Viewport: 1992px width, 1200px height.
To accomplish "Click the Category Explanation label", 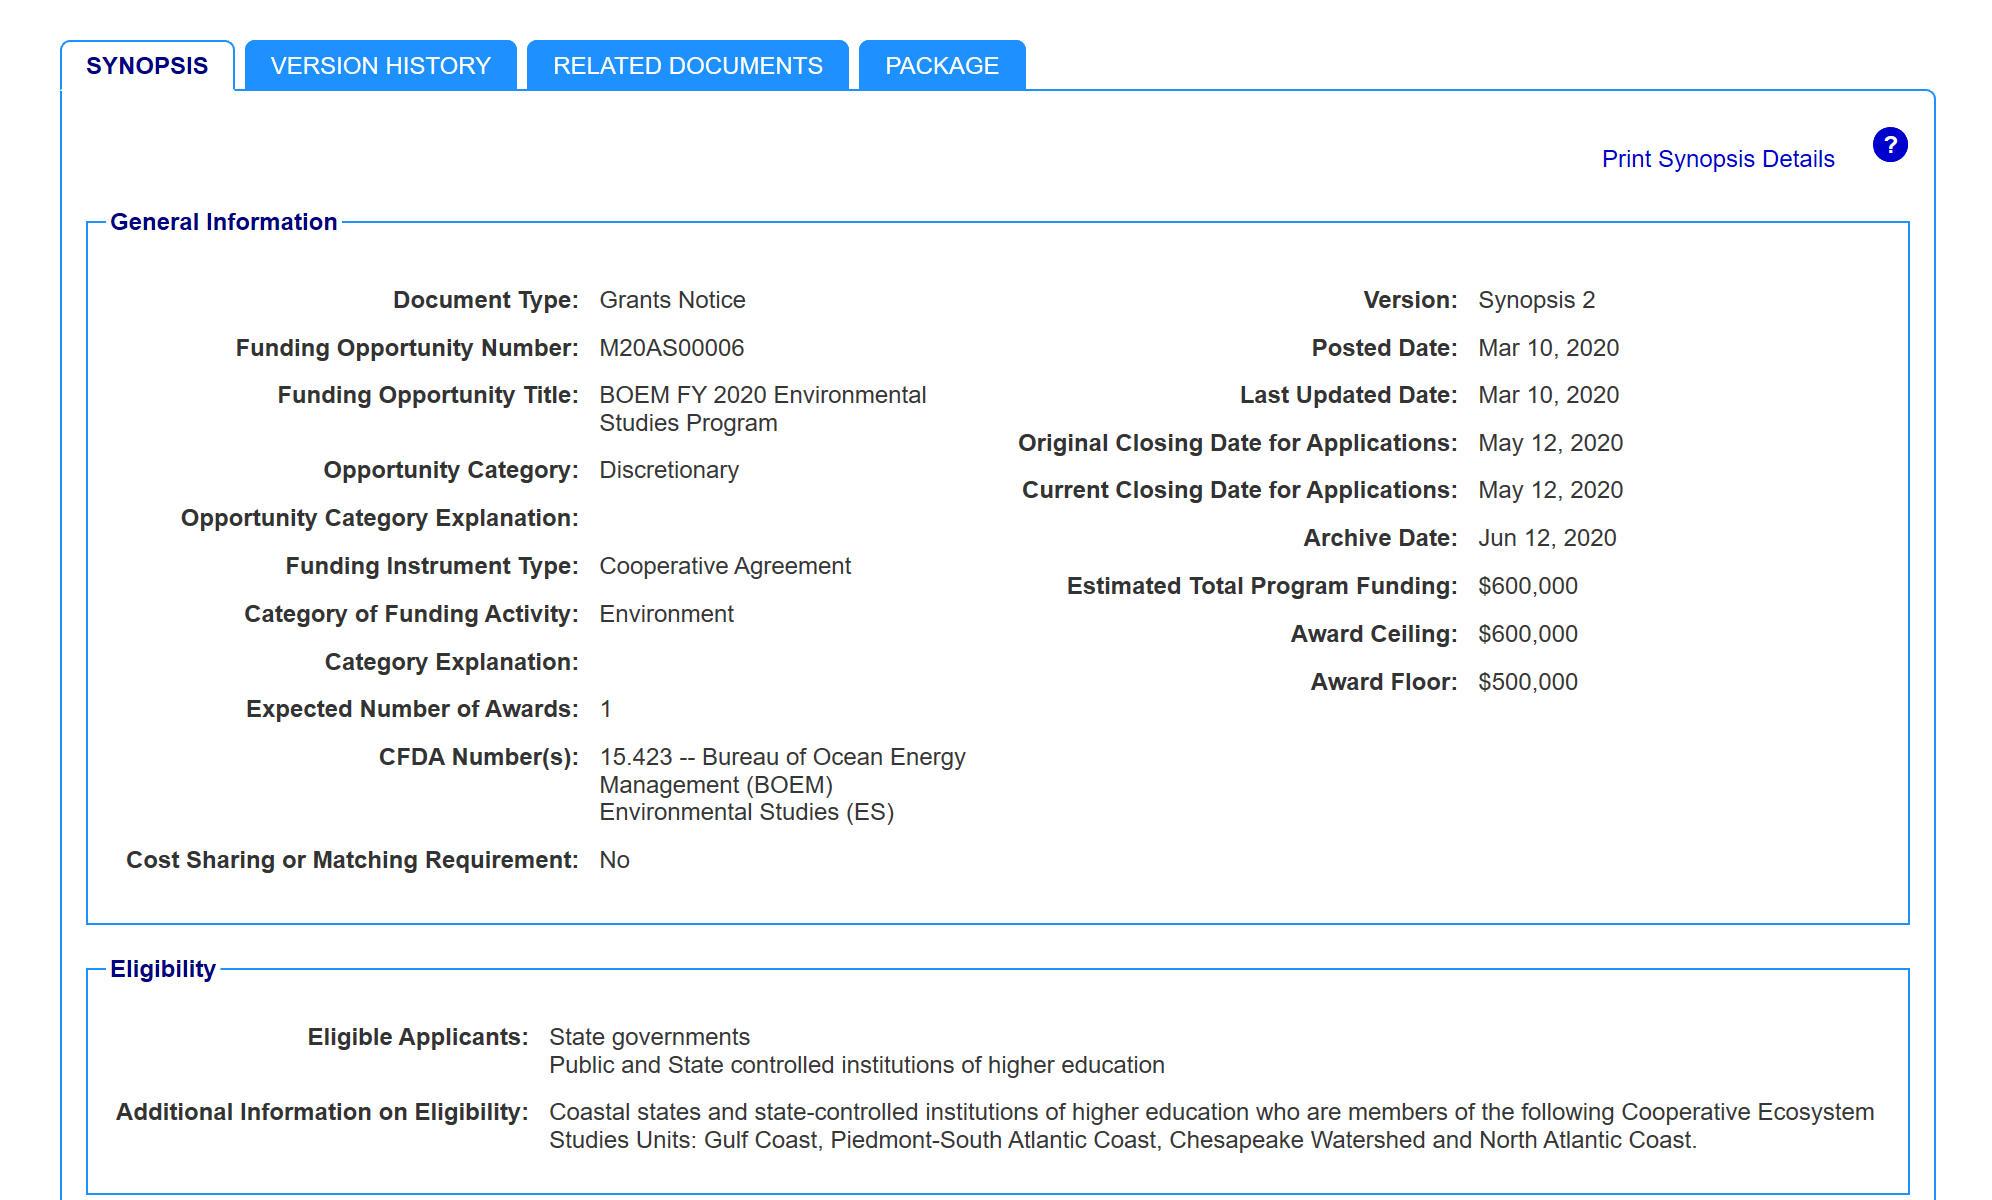I will pos(452,662).
